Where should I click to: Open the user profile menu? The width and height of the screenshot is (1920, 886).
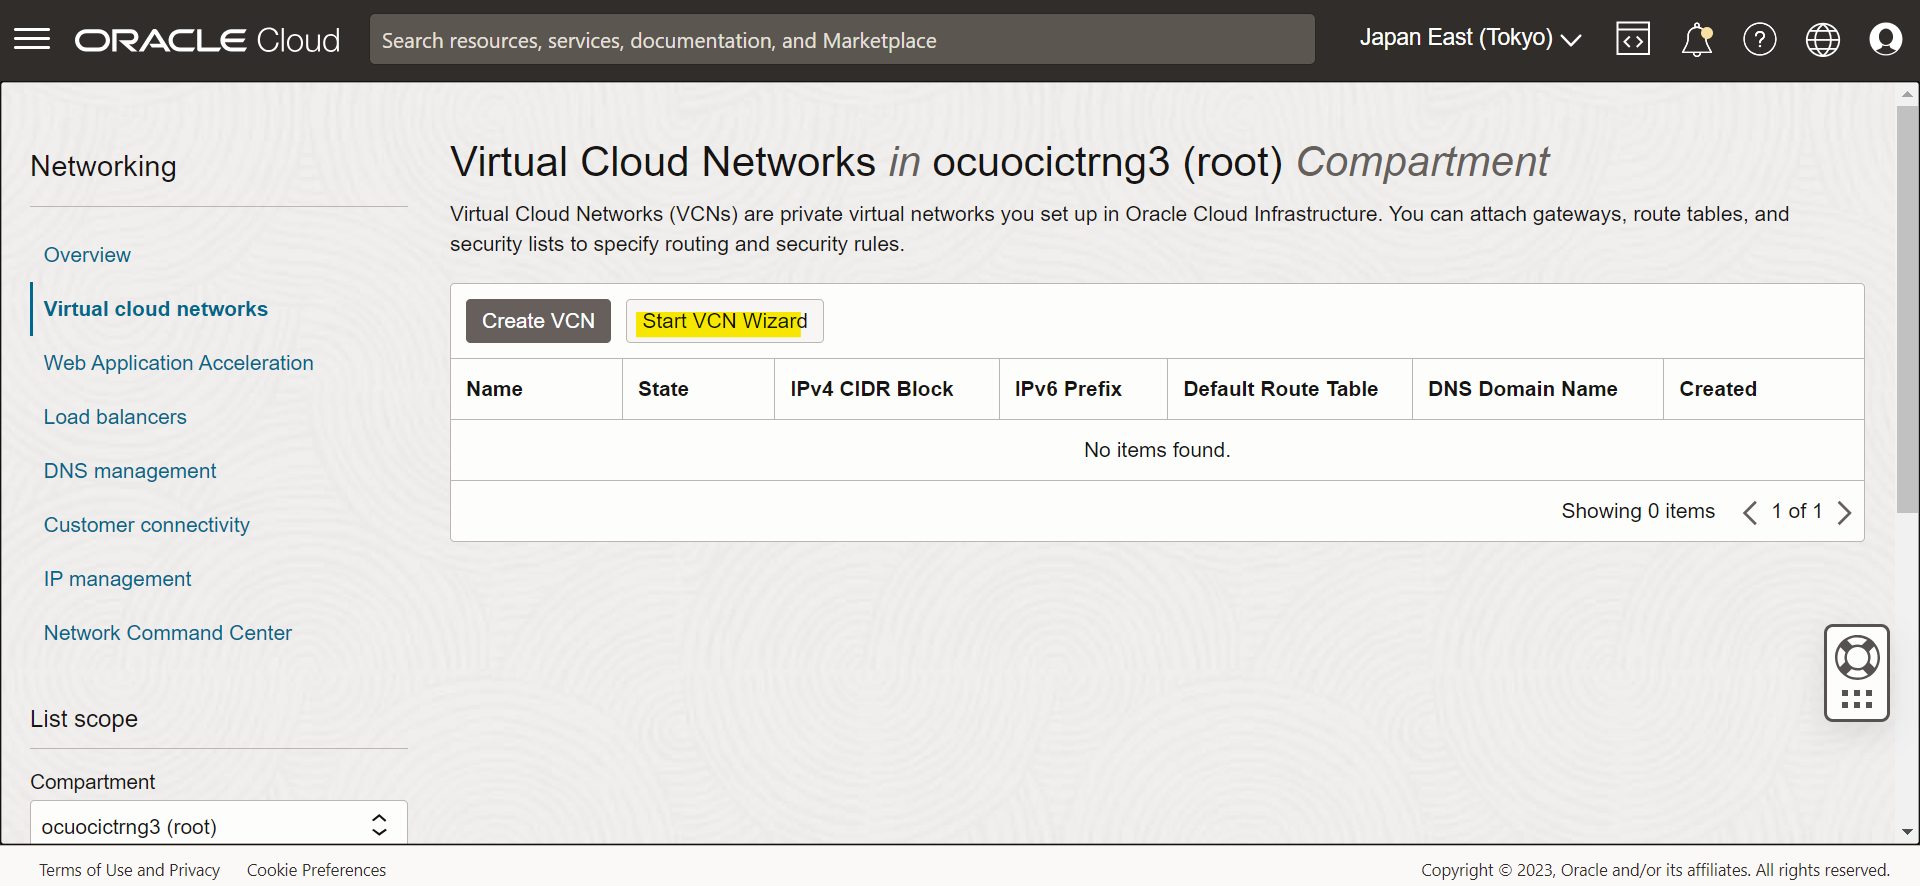coord(1886,39)
